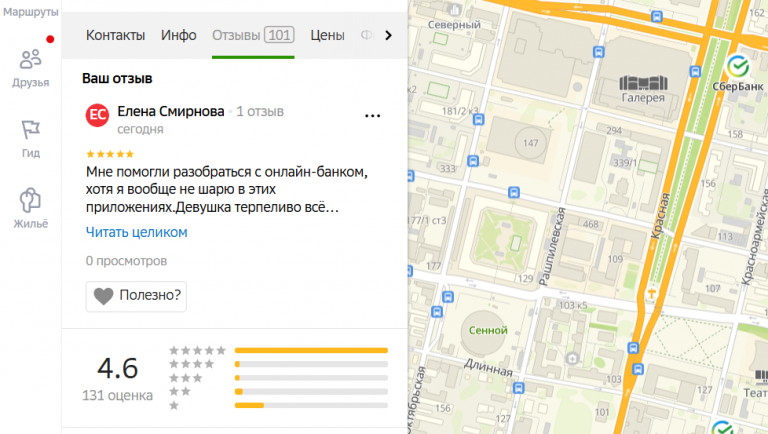Expand tabs with the right chevron arrow

[388, 35]
